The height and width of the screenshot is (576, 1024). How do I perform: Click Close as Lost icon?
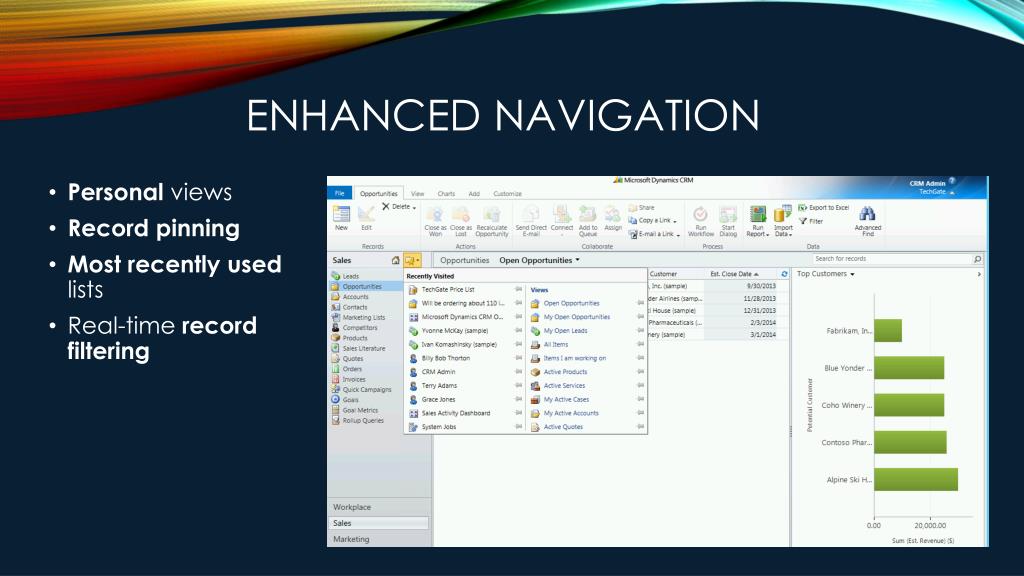[x=460, y=214]
